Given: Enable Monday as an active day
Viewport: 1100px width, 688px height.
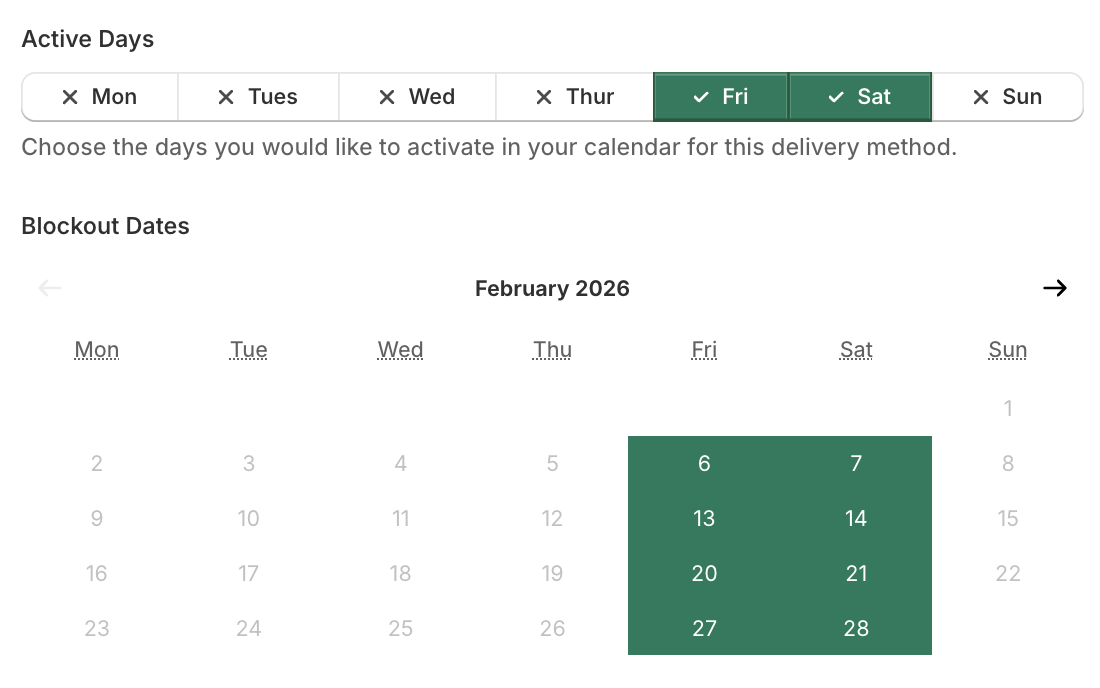Looking at the screenshot, I should coord(100,96).
